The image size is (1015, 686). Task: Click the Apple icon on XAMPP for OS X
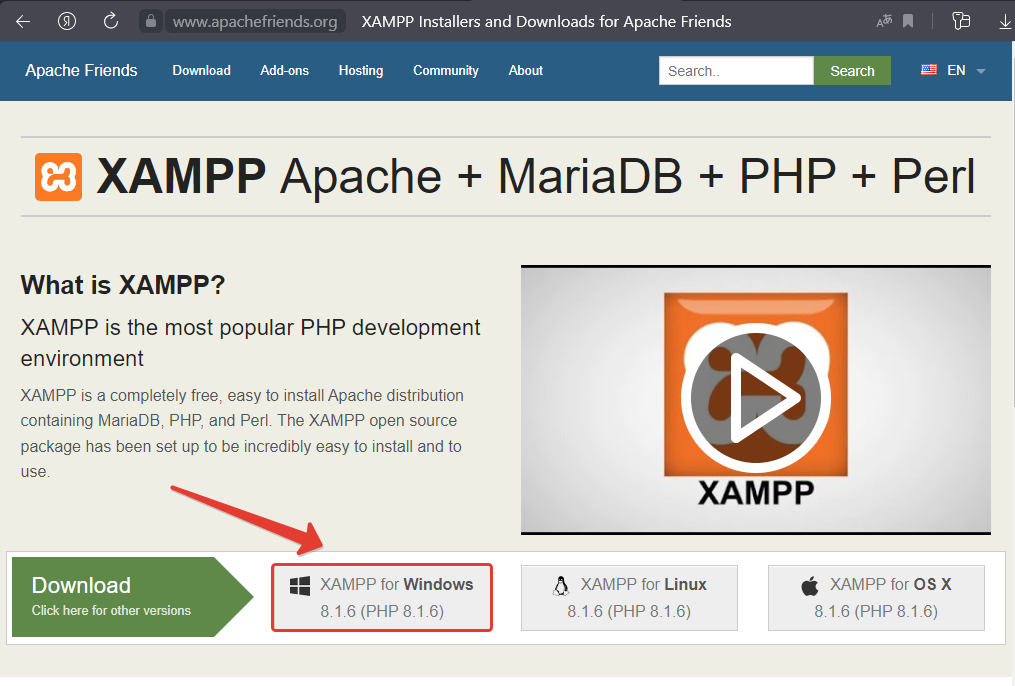pyautogui.click(x=809, y=585)
